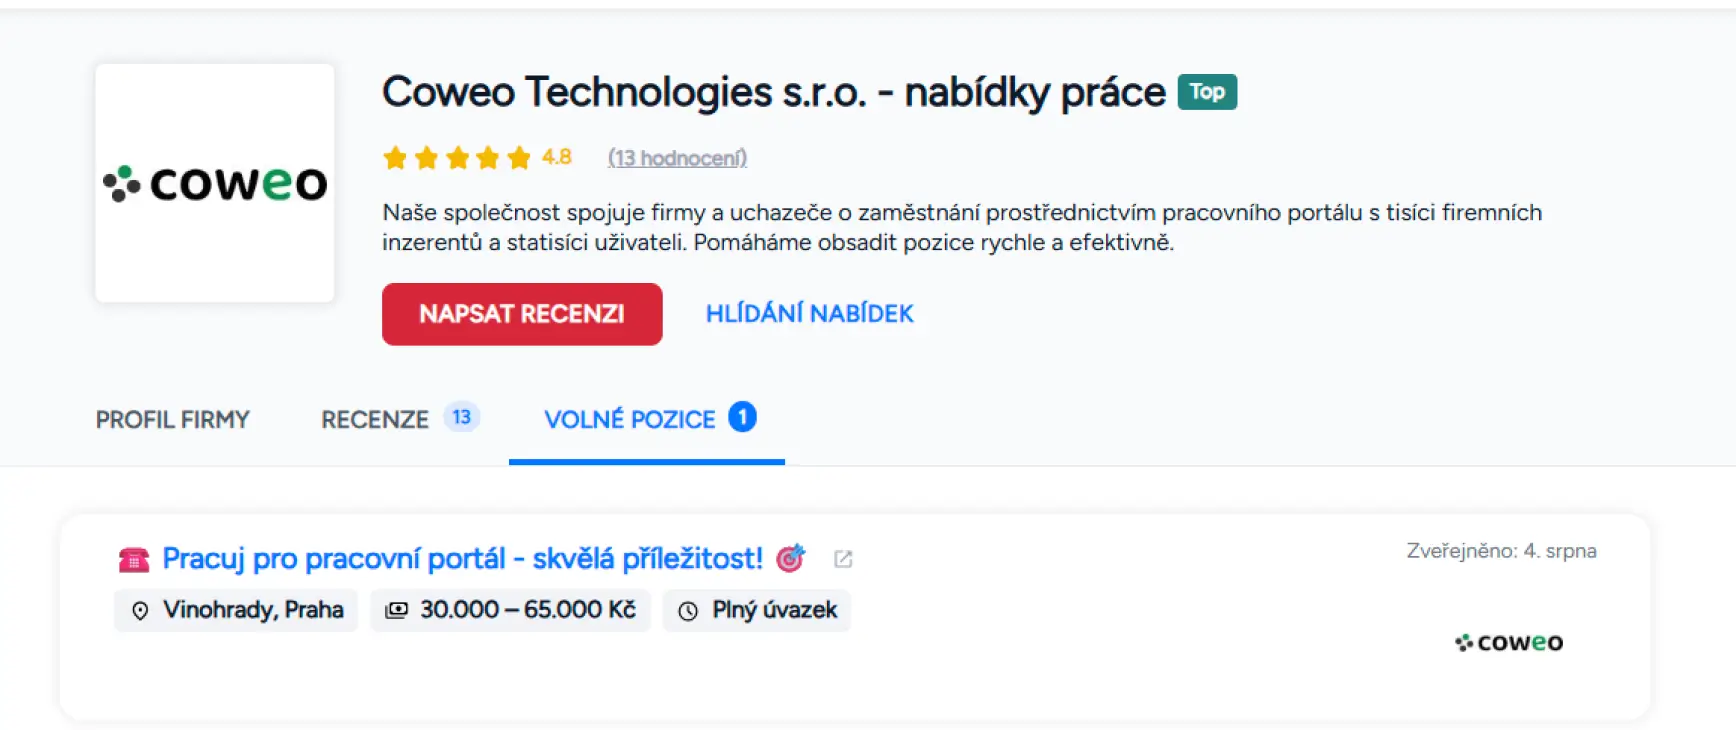Open the job posting via the external link icon

(x=843, y=558)
